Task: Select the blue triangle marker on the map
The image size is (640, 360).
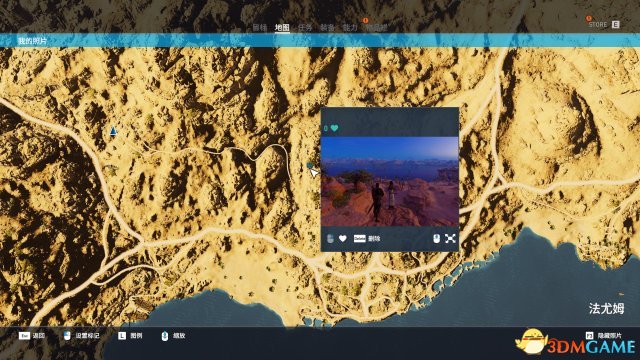Action: point(113,131)
